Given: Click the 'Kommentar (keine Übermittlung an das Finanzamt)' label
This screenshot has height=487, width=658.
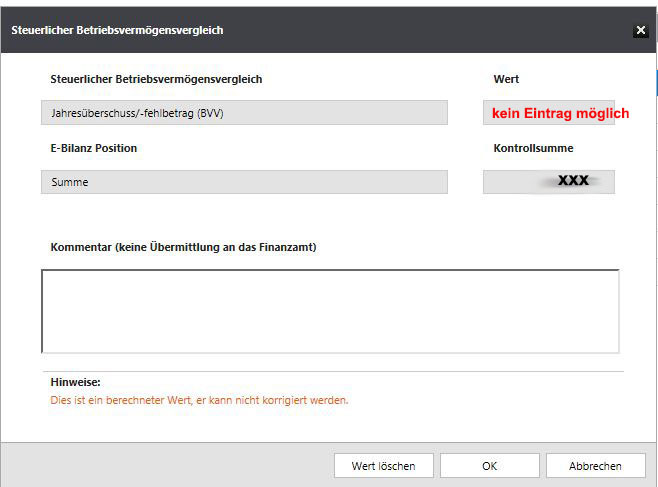Looking at the screenshot, I should coord(183,247).
